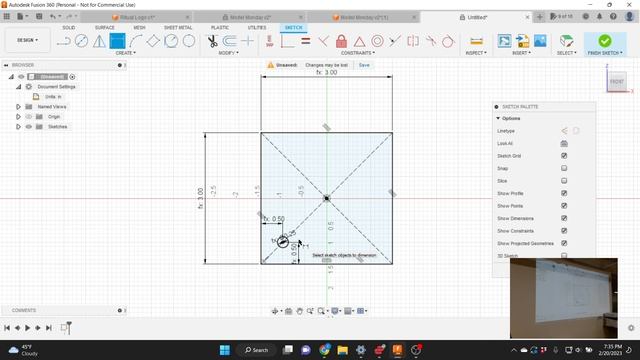The image size is (640, 360).
Task: Select the triangle polygon tool
Action: (99, 41)
